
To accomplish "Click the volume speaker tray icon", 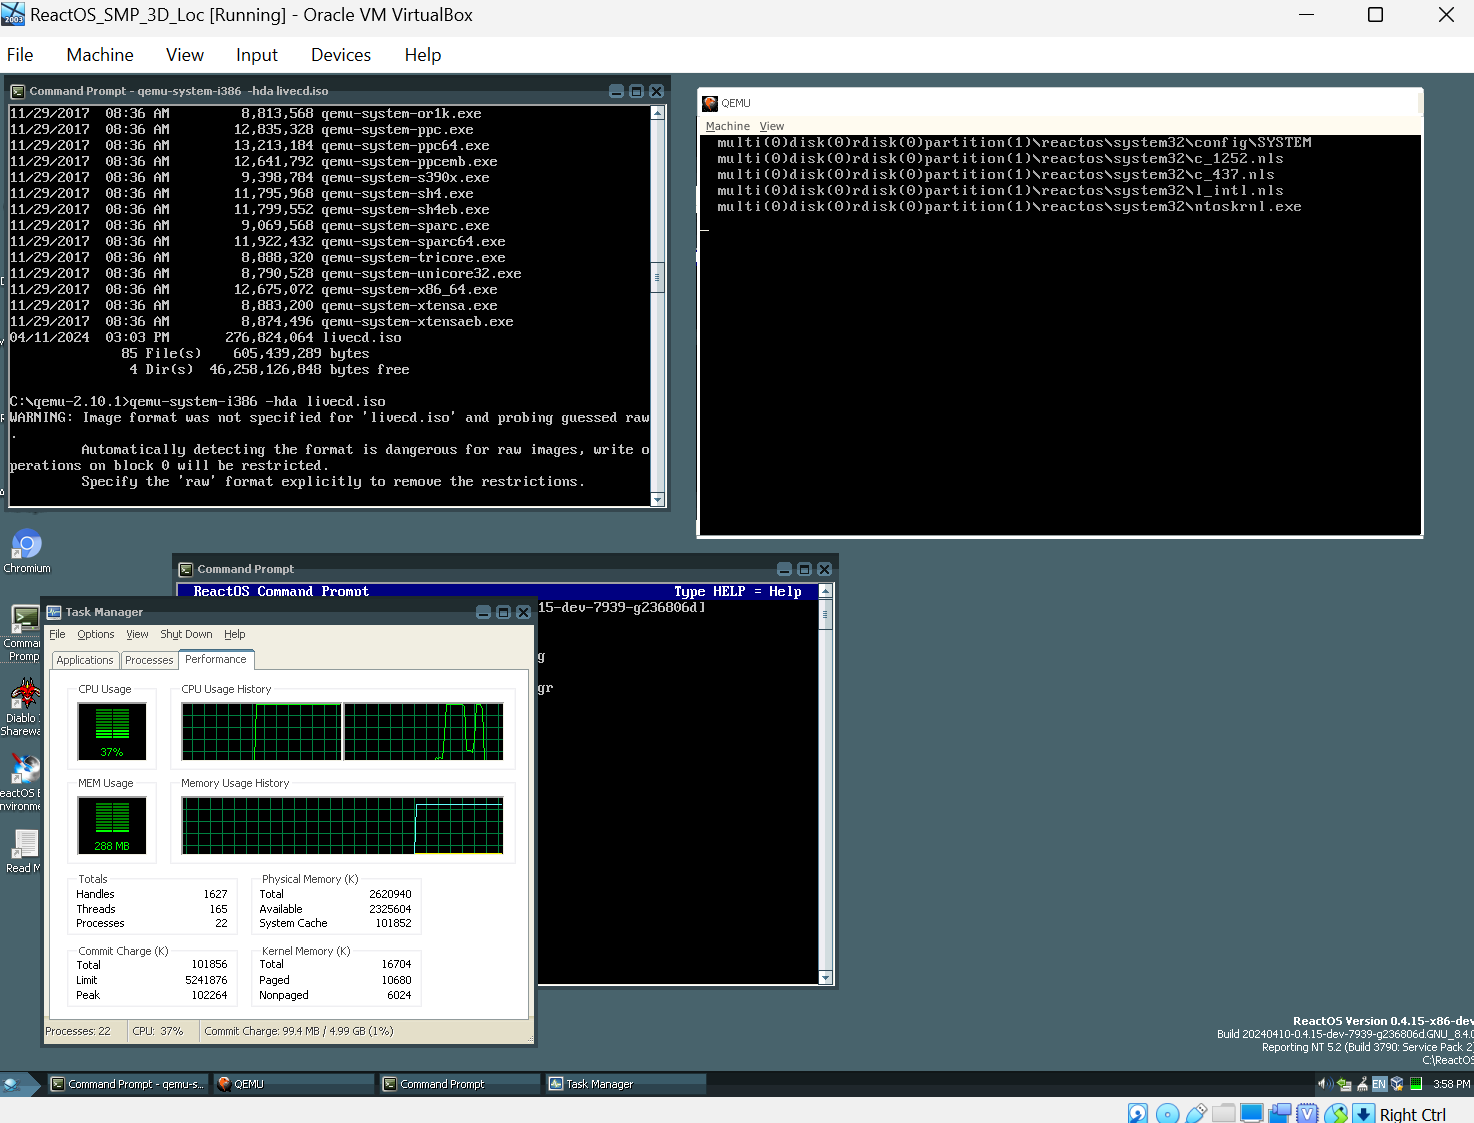I will pos(1325,1084).
